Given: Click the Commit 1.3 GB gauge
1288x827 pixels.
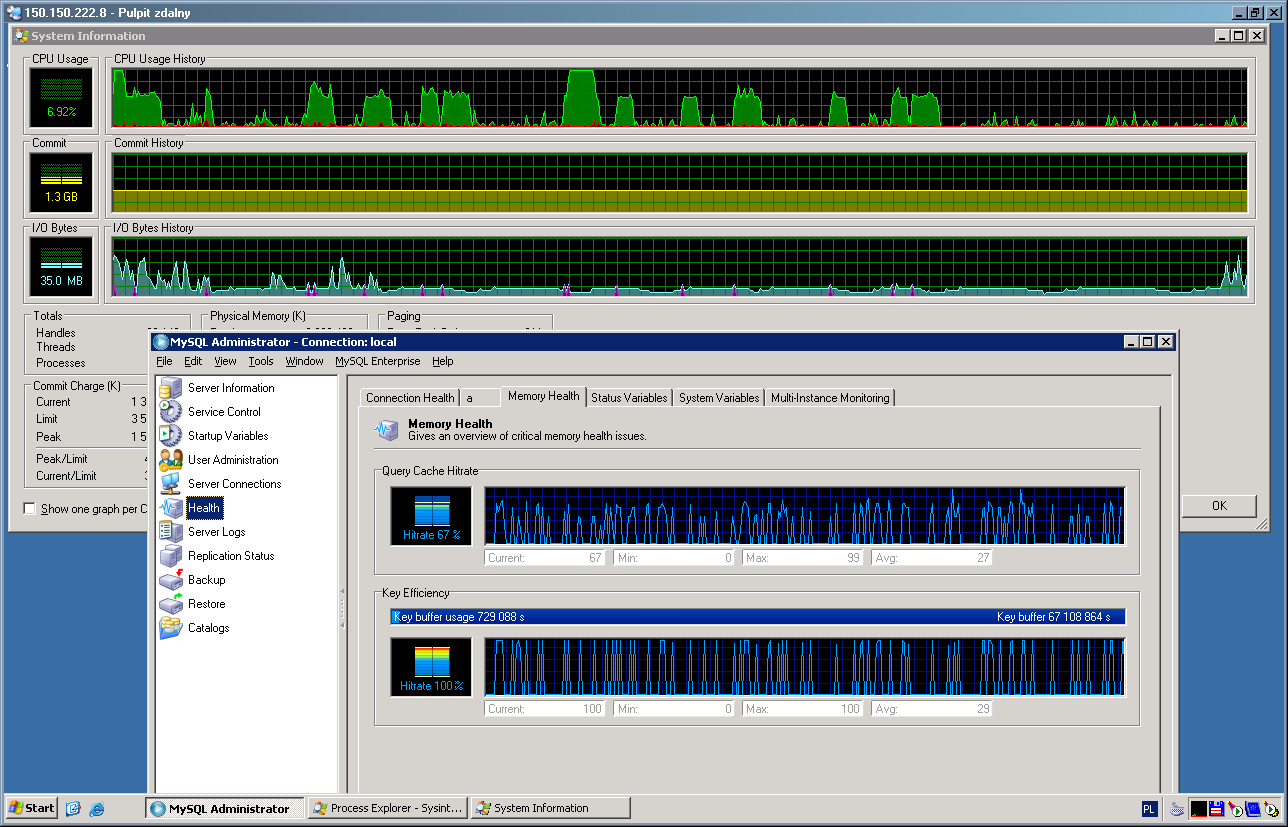Looking at the screenshot, I should pyautogui.click(x=61, y=183).
